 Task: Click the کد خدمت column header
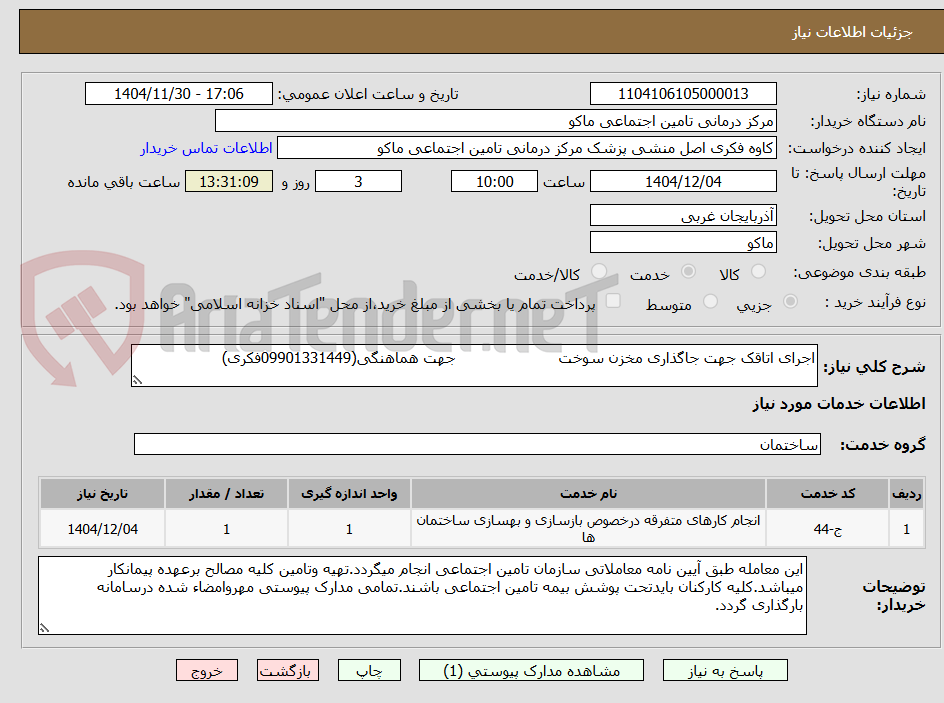827,494
